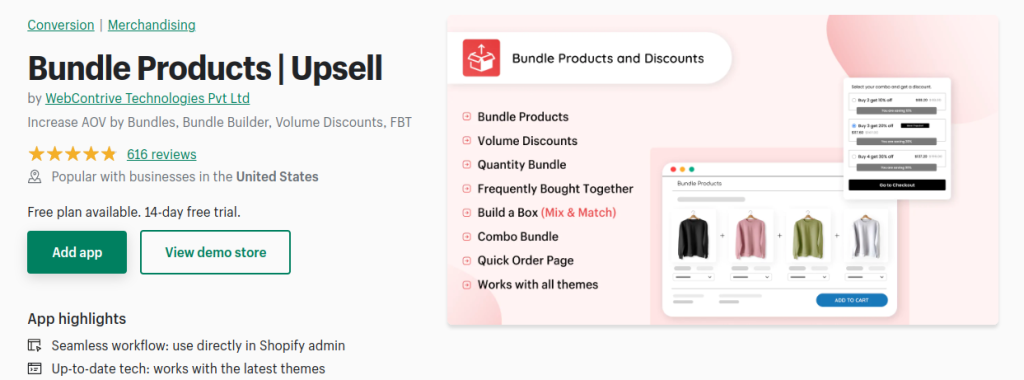Select the Buy 2 get 10% off radio
1024x380 pixels.
pos(854,101)
